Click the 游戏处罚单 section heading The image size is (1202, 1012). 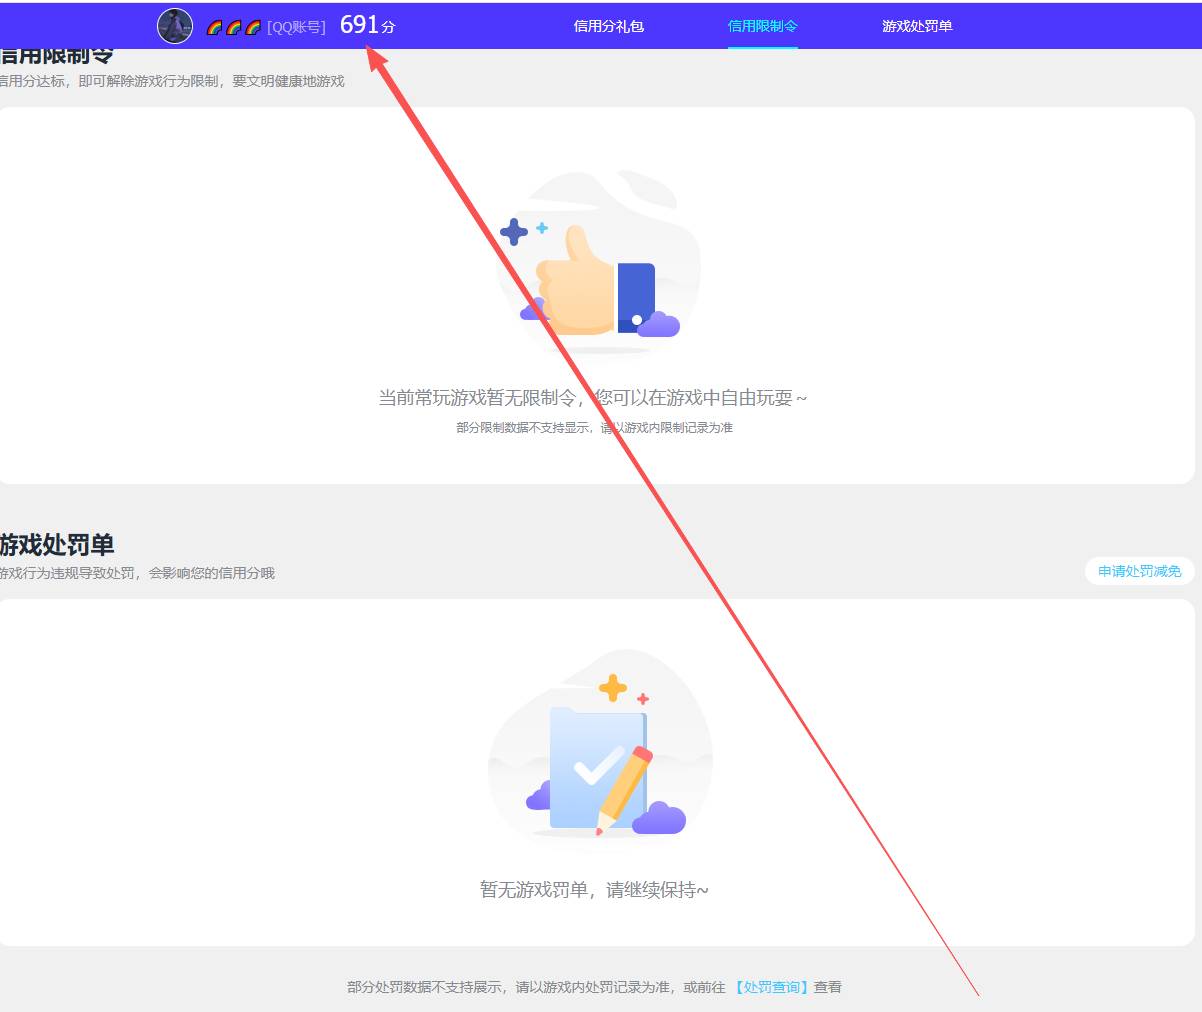(x=57, y=545)
